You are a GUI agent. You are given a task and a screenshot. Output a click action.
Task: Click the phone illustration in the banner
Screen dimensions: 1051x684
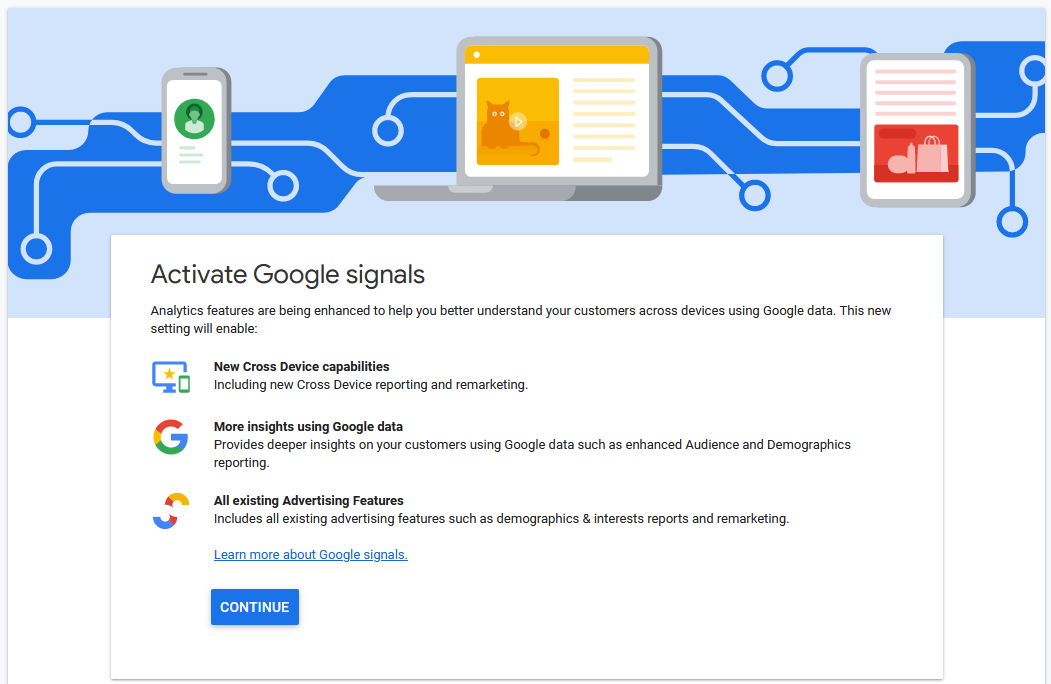(x=194, y=130)
